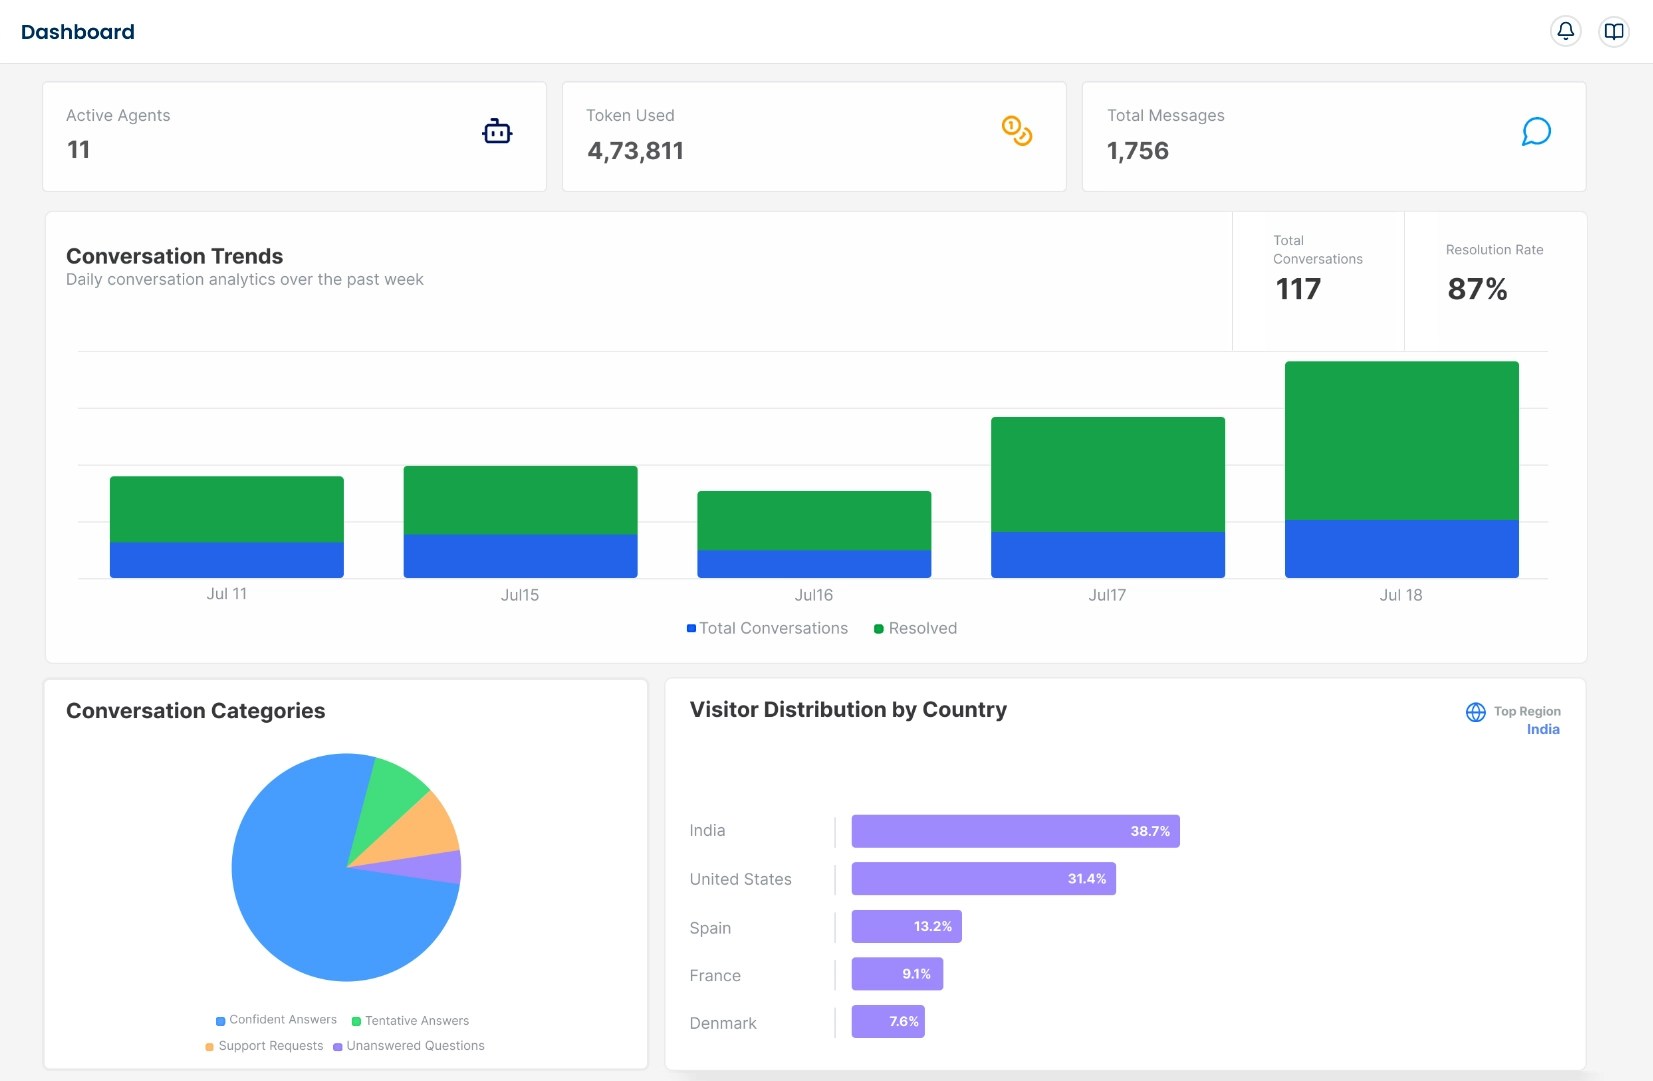Screen dimensions: 1653x1081
Task: Click the robot icon on Active Agents card
Action: click(x=497, y=131)
